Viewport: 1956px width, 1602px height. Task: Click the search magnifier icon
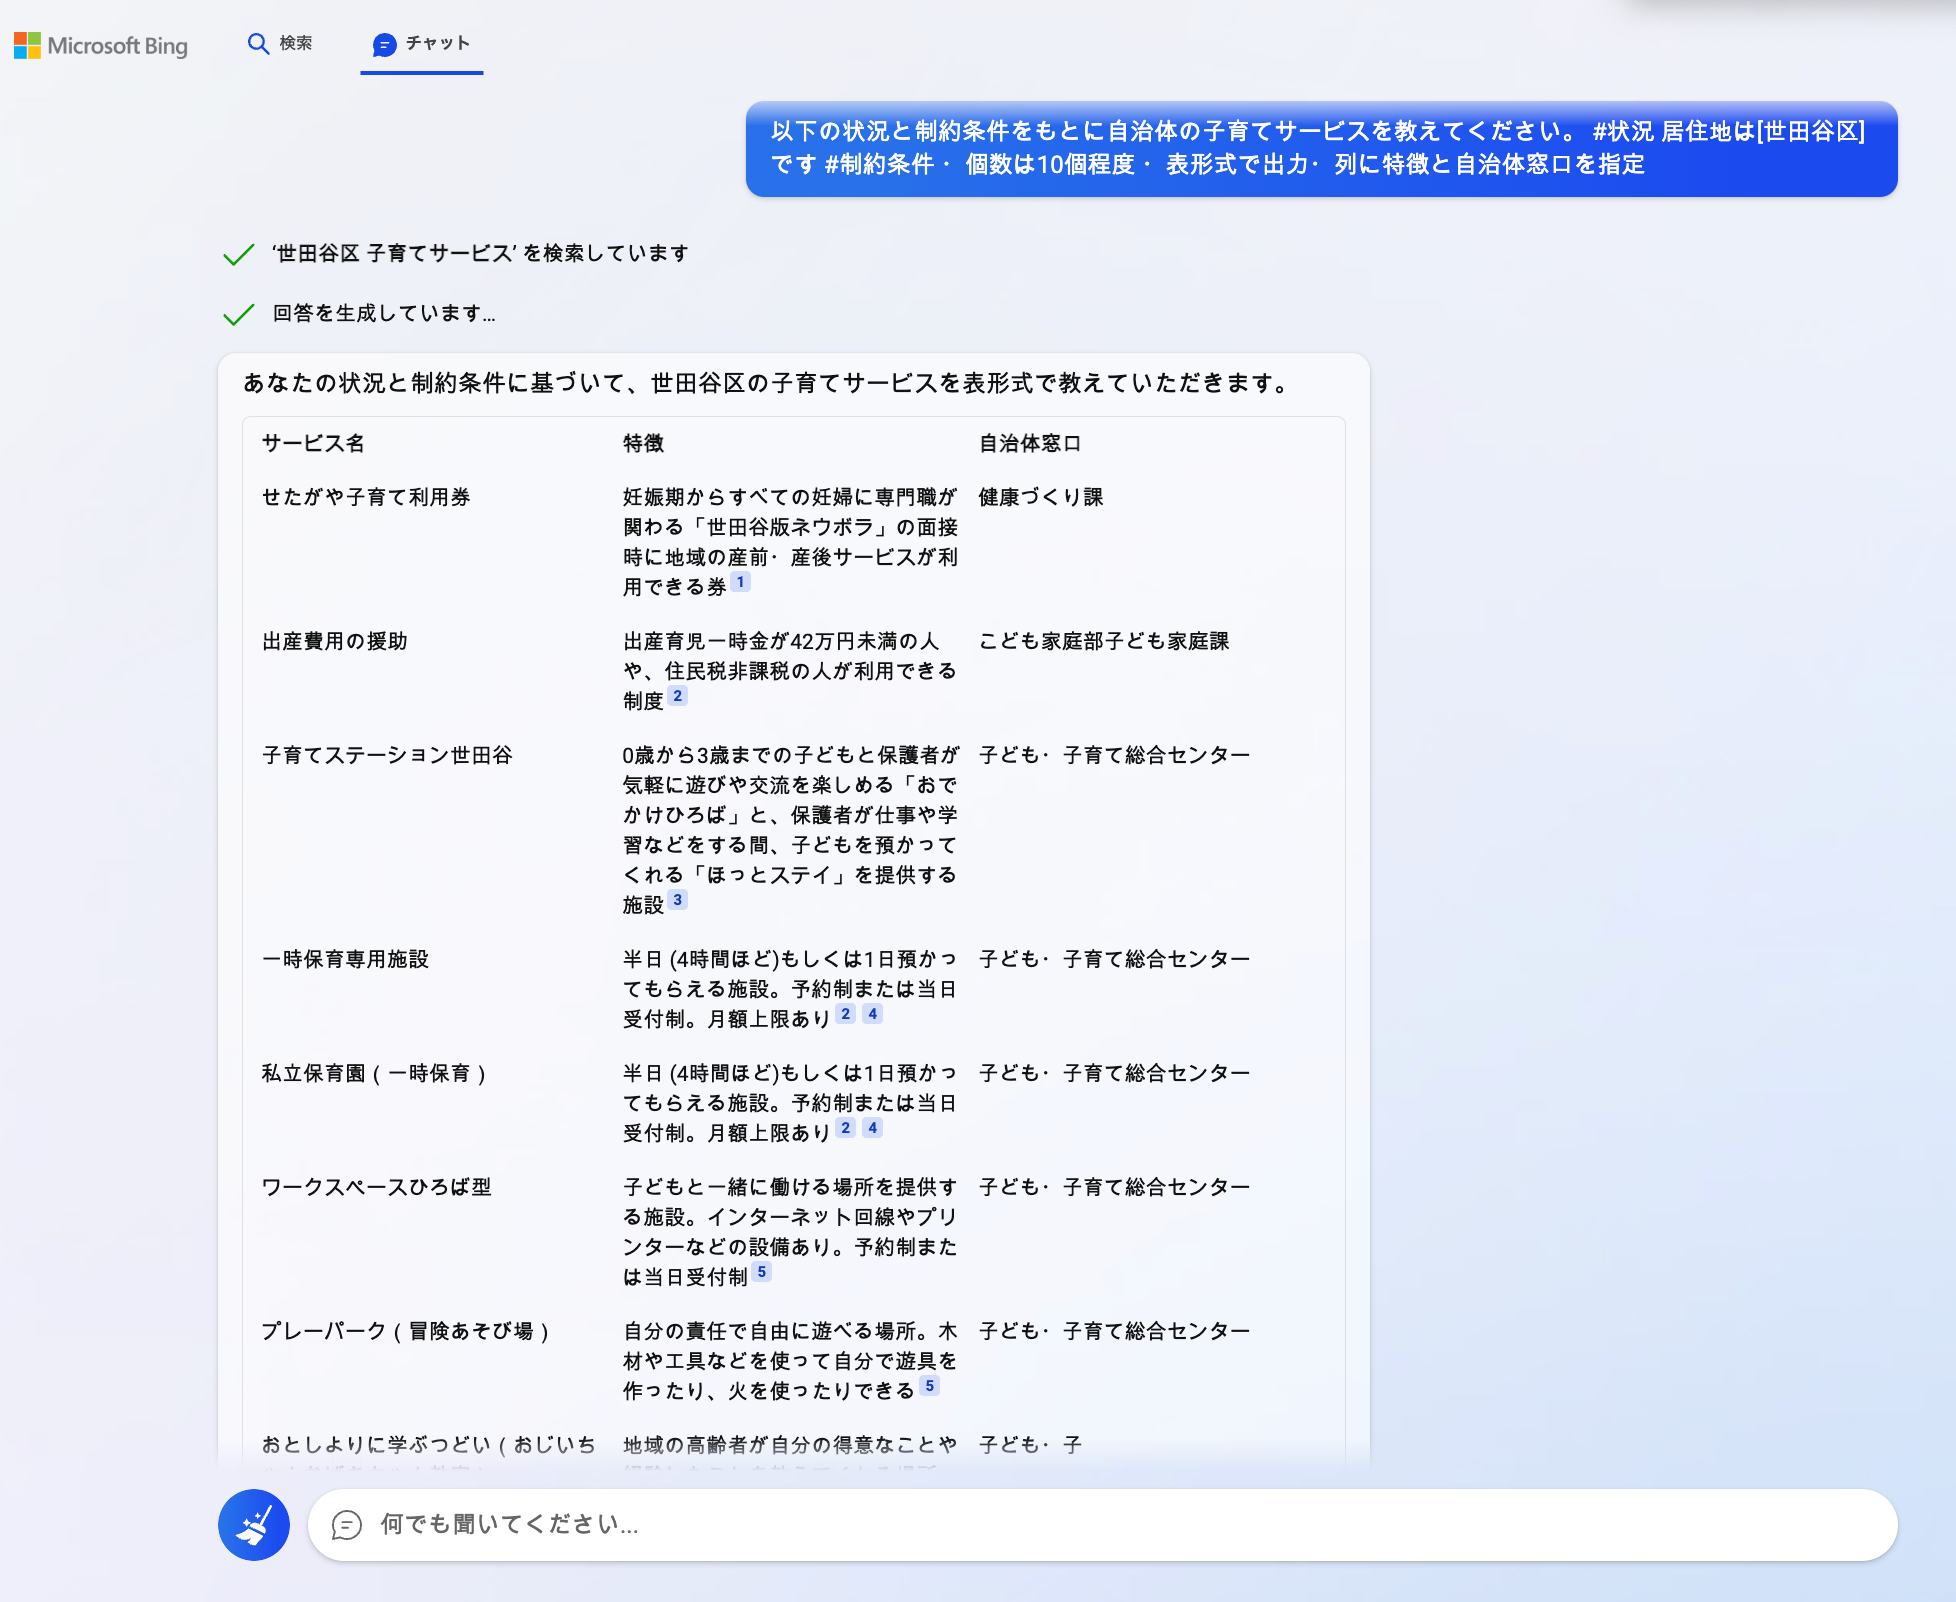coord(258,44)
